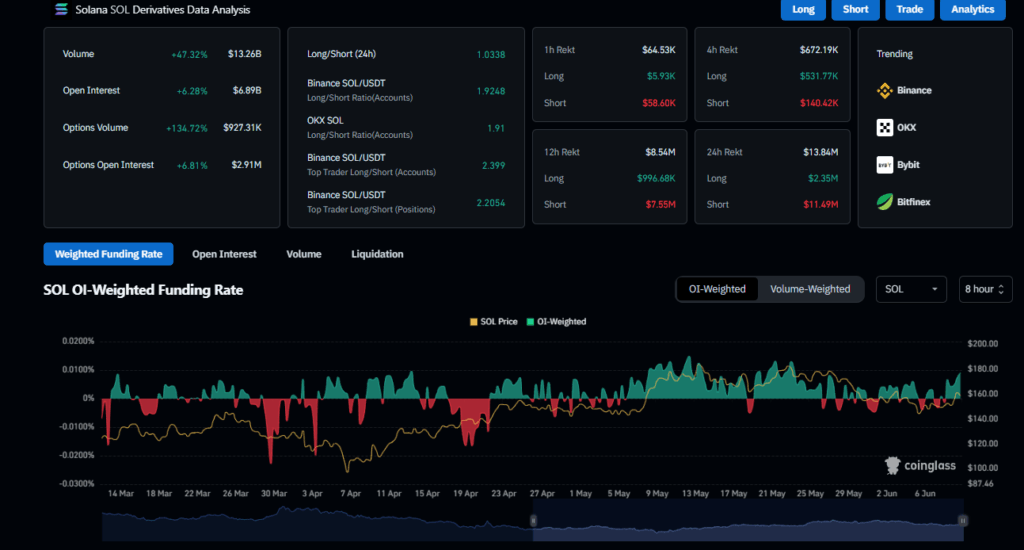Viewport: 1024px width, 550px height.
Task: Click the left handle of chart range slider
Action: [533, 521]
